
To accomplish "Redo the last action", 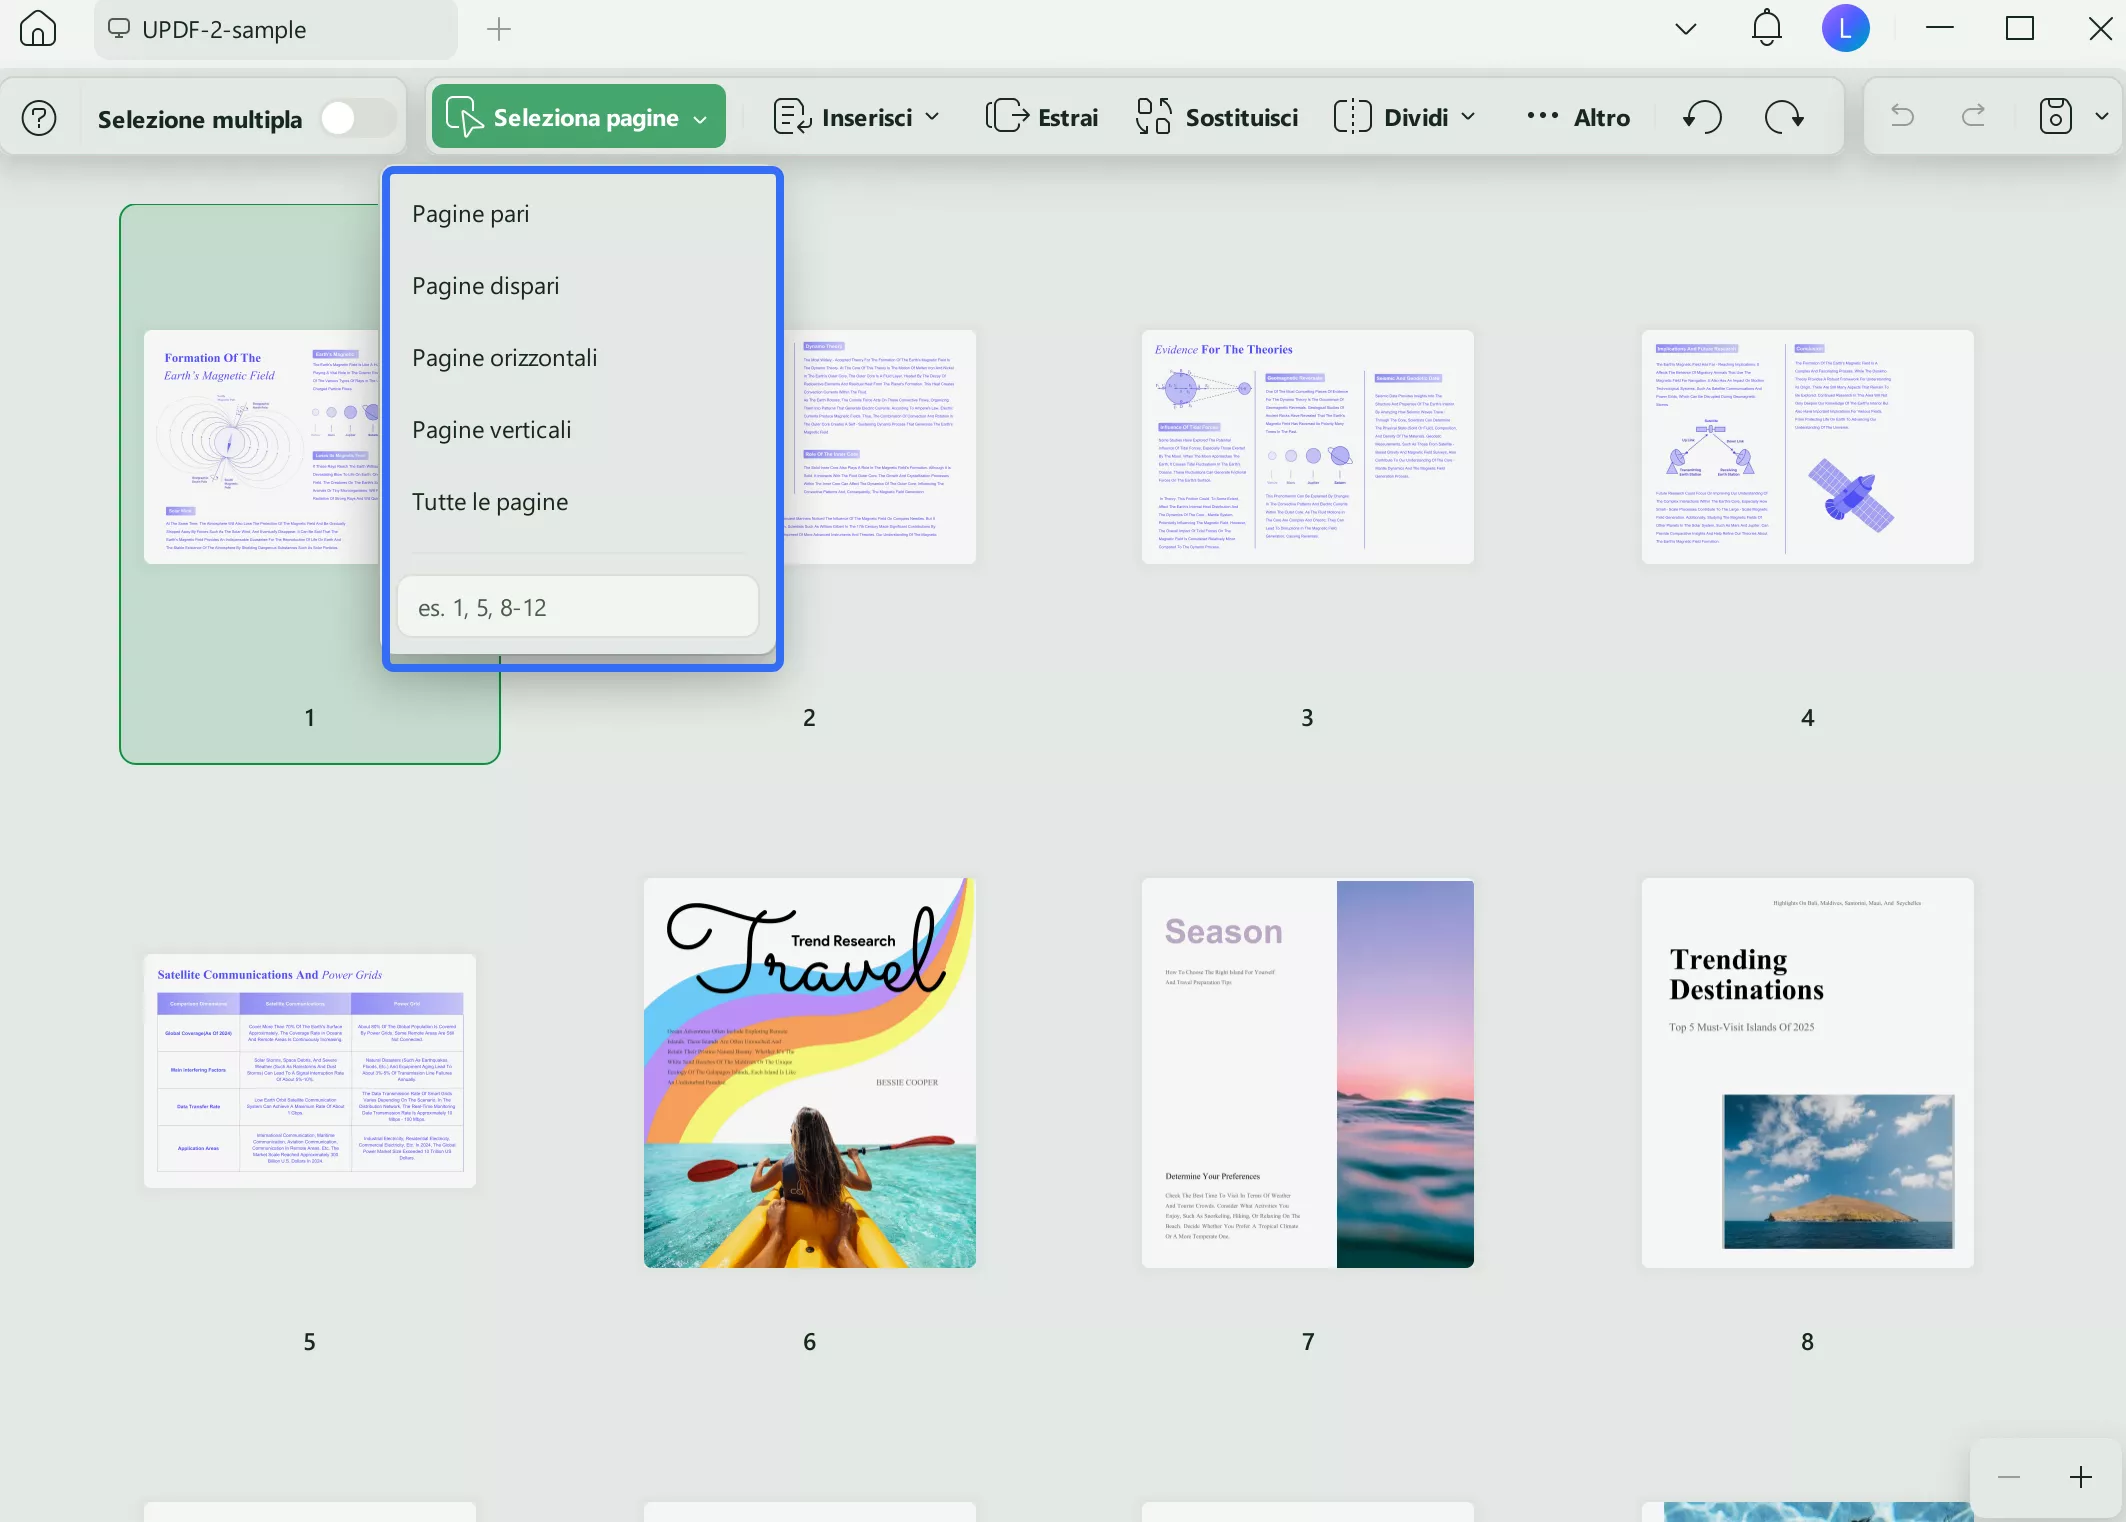I will tap(1971, 115).
